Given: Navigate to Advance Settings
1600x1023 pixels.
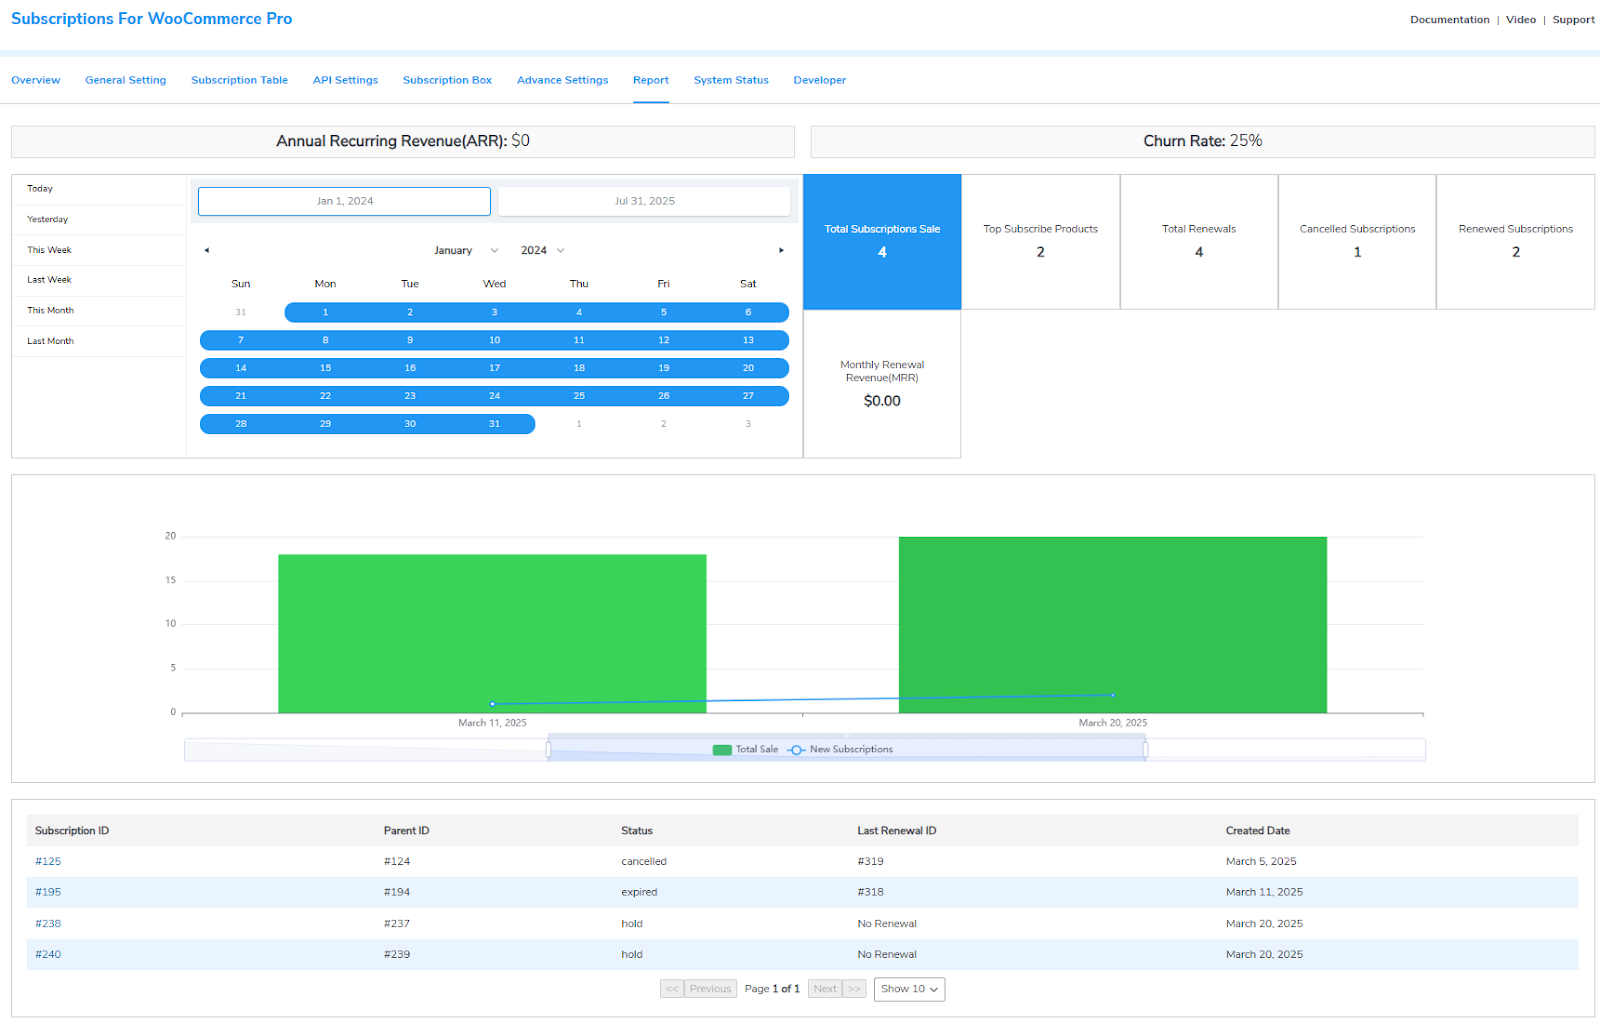Looking at the screenshot, I should [562, 80].
